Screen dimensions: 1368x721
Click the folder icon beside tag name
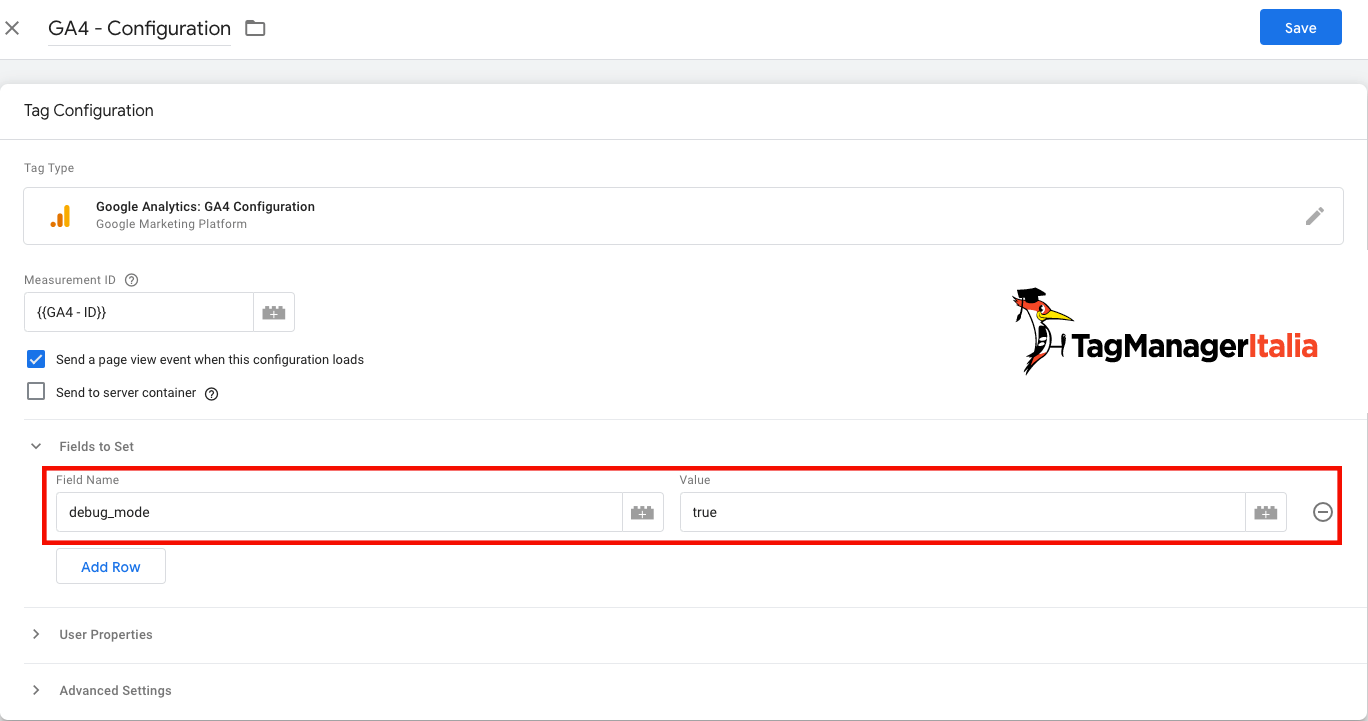point(255,28)
